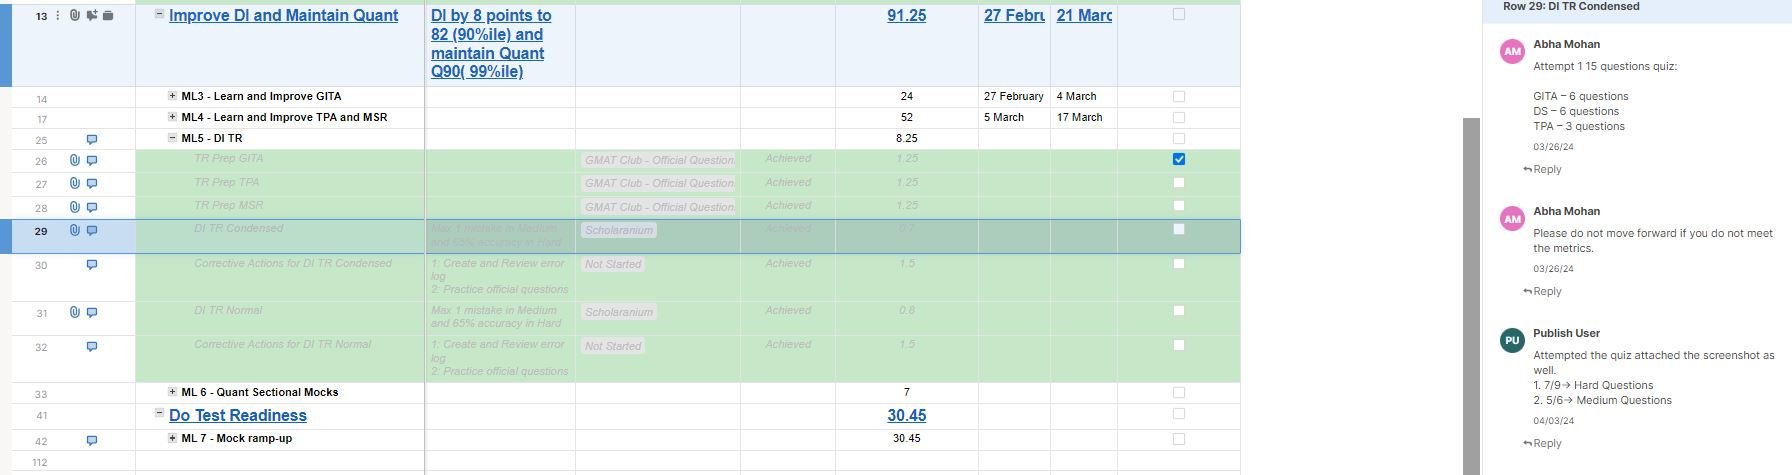Image resolution: width=1792 pixels, height=475 pixels.
Task: Open the comment icon on row 42
Action: pyautogui.click(x=92, y=440)
